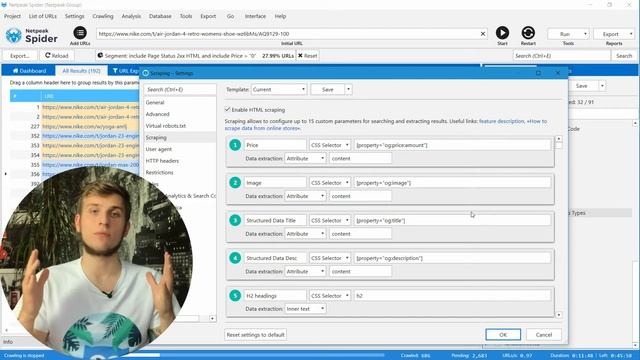640x360 pixels.
Task: Select User agent settings section
Action: click(x=159, y=149)
